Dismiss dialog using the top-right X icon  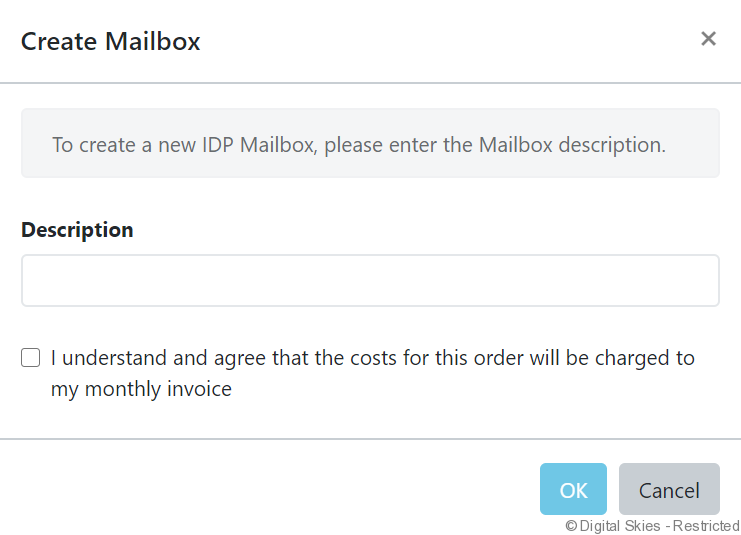(x=708, y=39)
